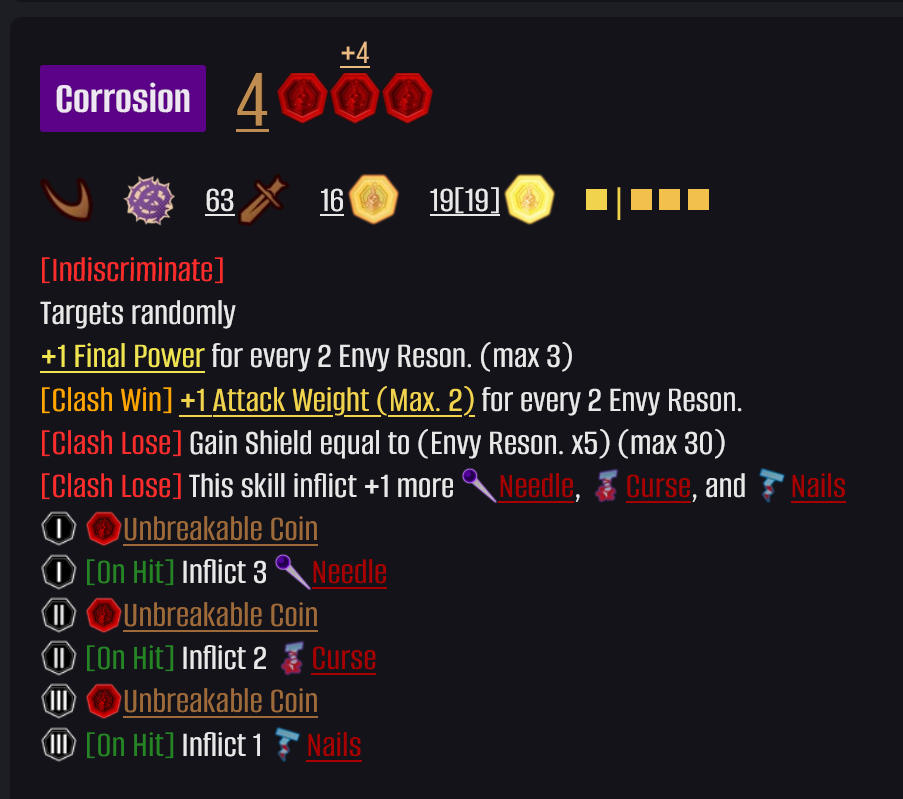Viewport: 903px width, 799px height.
Task: Click first Unbreakable Coin link for coin I
Action: [221, 529]
